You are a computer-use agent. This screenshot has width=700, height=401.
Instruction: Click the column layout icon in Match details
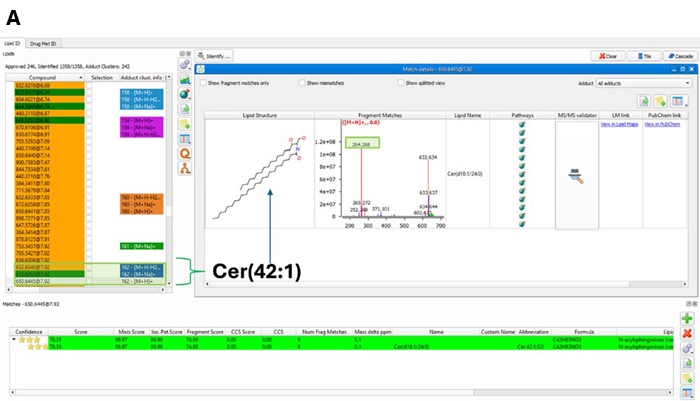pyautogui.click(x=678, y=101)
